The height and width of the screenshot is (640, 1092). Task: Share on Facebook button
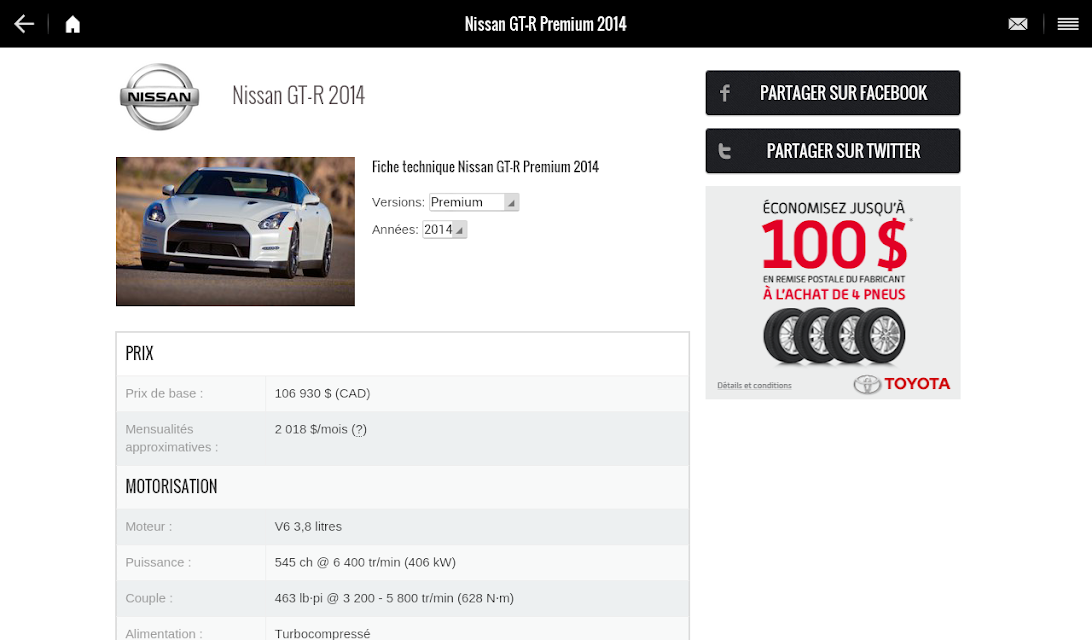click(832, 93)
